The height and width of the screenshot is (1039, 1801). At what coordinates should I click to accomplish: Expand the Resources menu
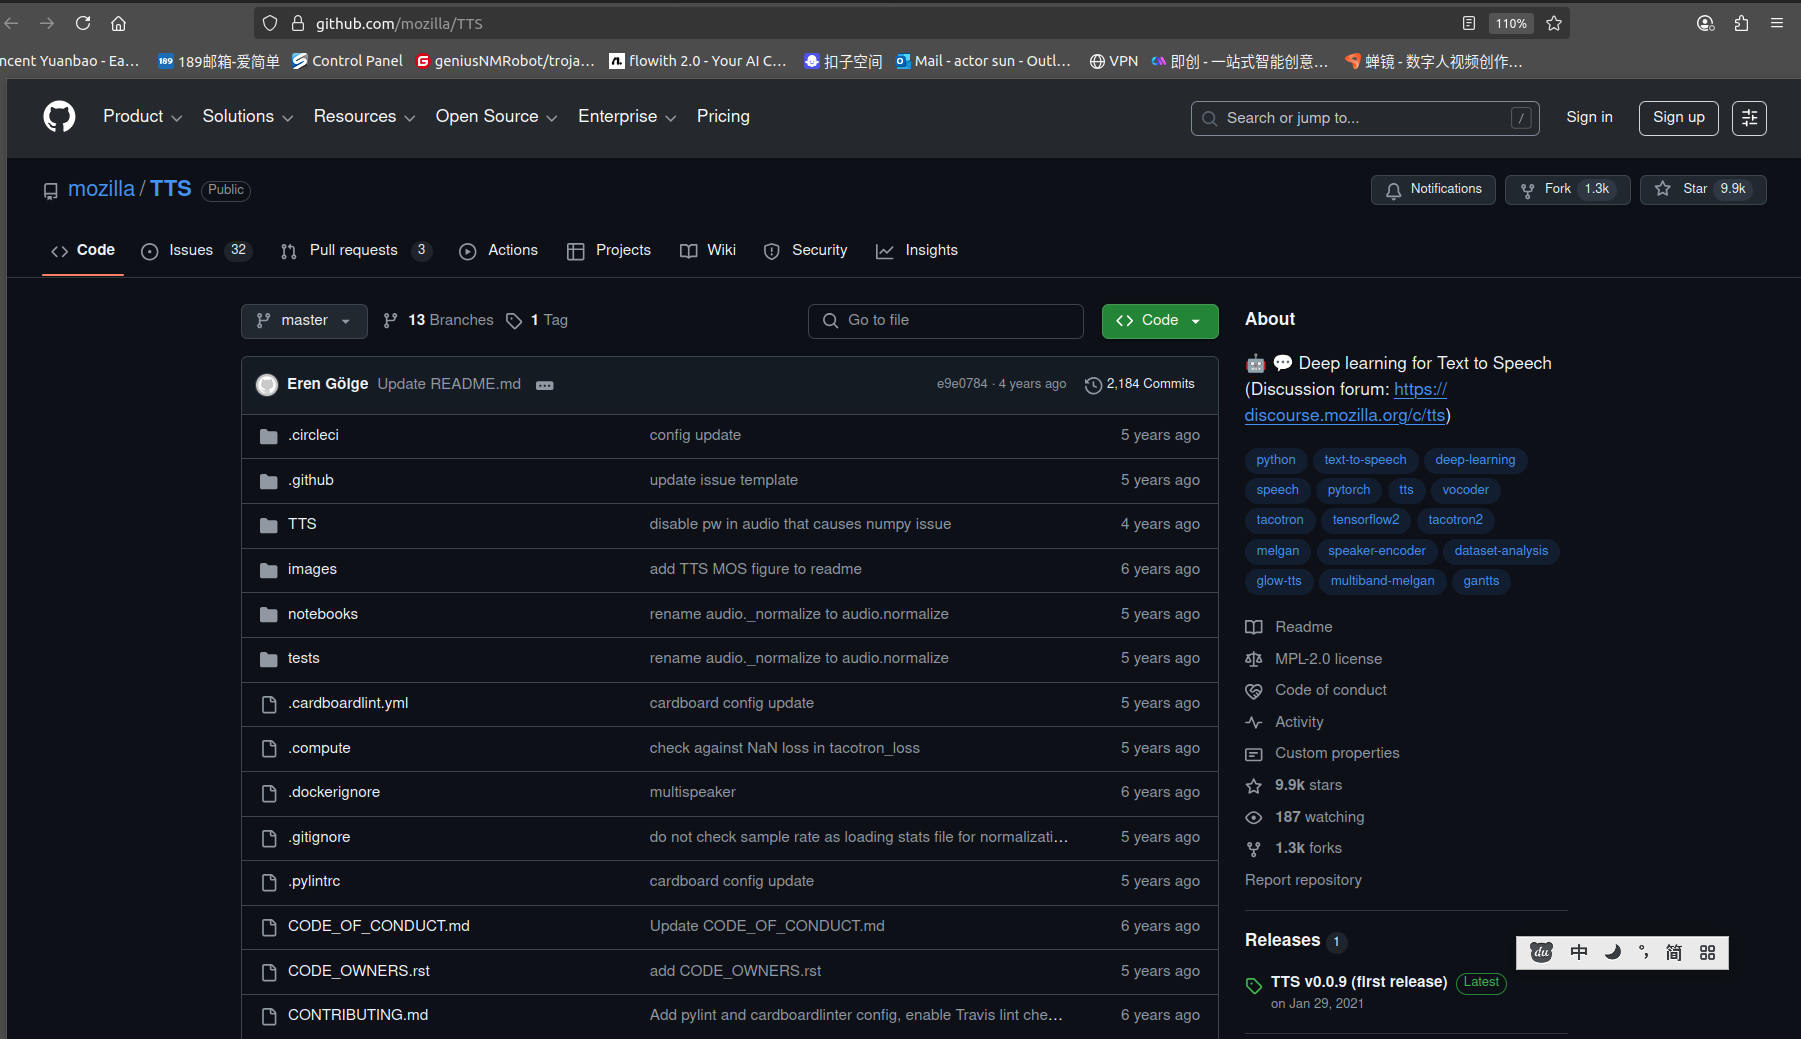coord(364,117)
